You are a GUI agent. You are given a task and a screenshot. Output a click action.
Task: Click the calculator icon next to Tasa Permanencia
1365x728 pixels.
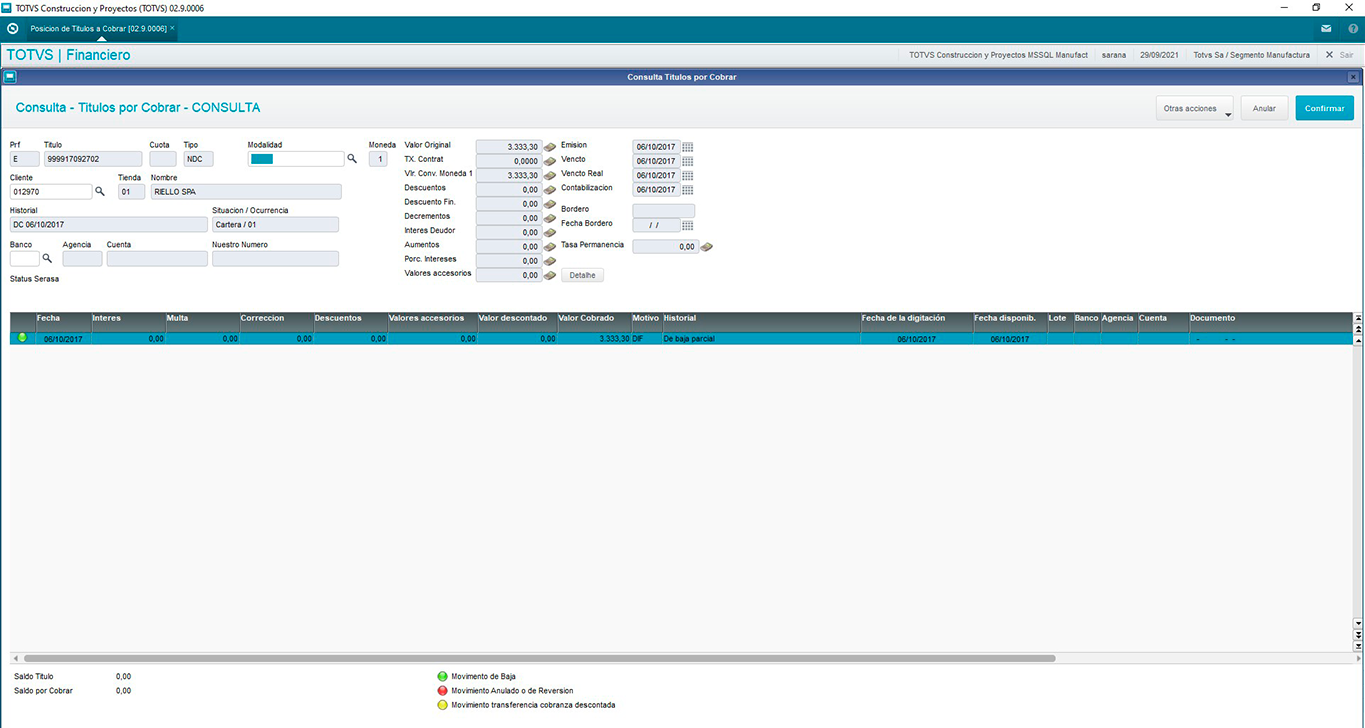pyautogui.click(x=707, y=246)
